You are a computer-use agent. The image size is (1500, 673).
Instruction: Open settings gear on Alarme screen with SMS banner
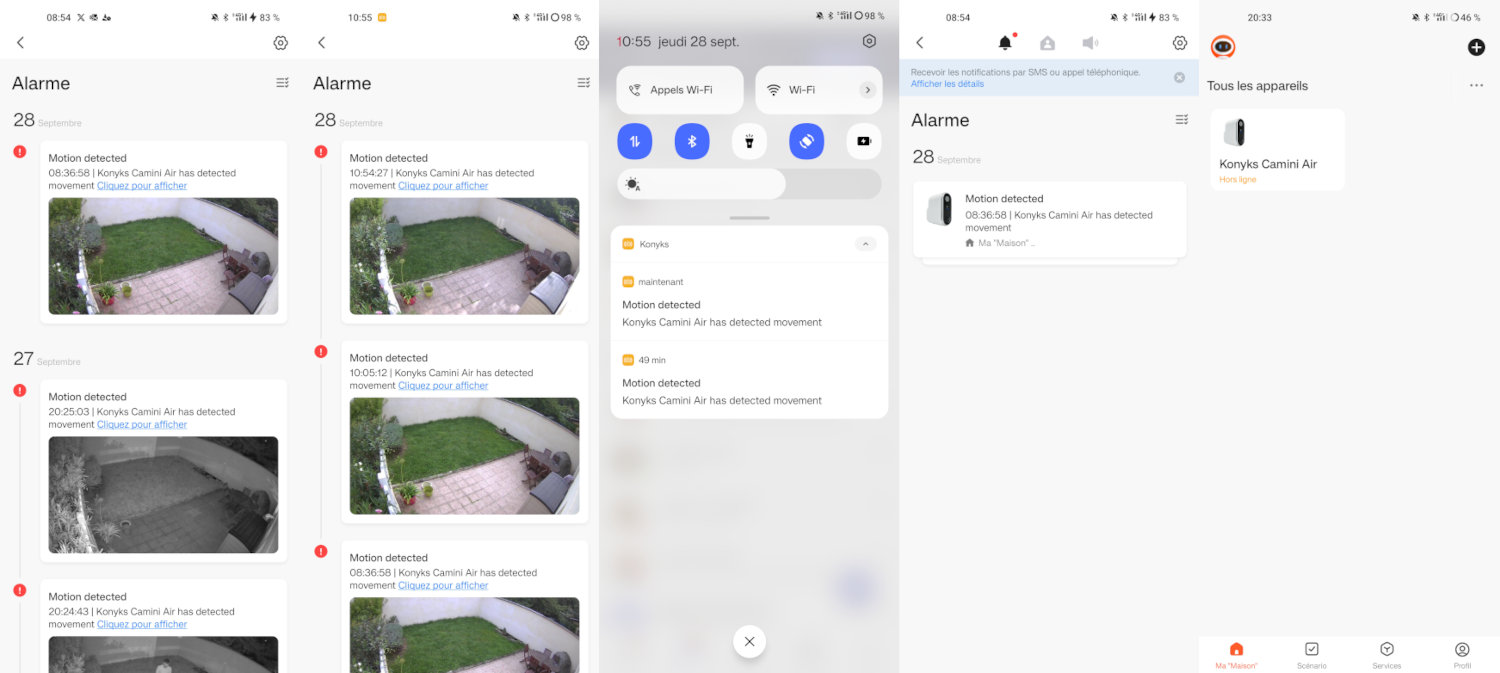pos(1180,43)
